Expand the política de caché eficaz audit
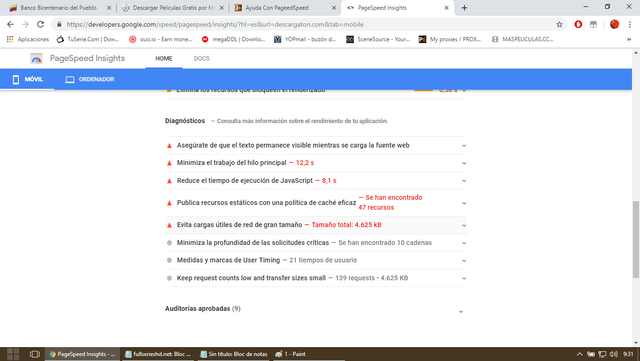Screen dimensions: 640x361 316,203
